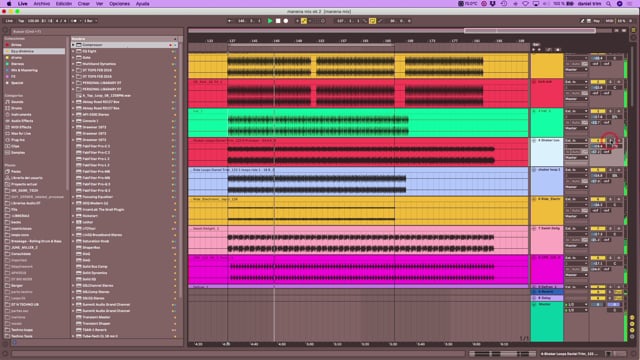Click the GR Kick track volume field

tap(598, 87)
